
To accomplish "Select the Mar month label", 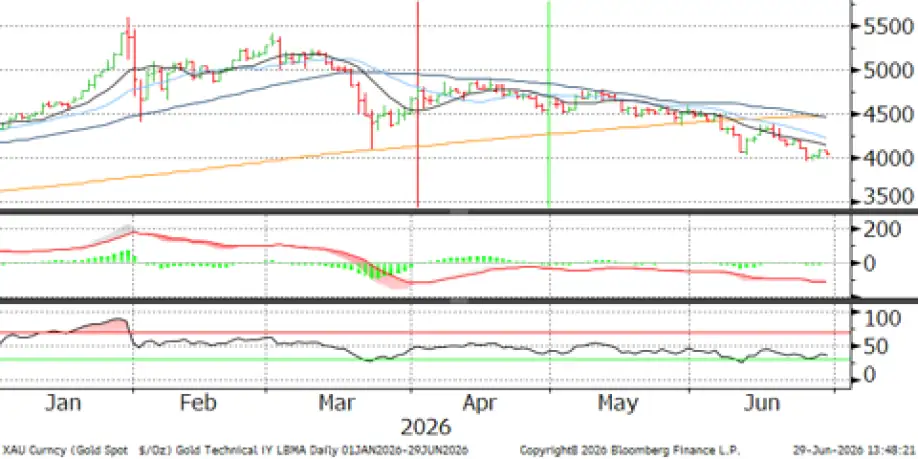I will point(339,403).
